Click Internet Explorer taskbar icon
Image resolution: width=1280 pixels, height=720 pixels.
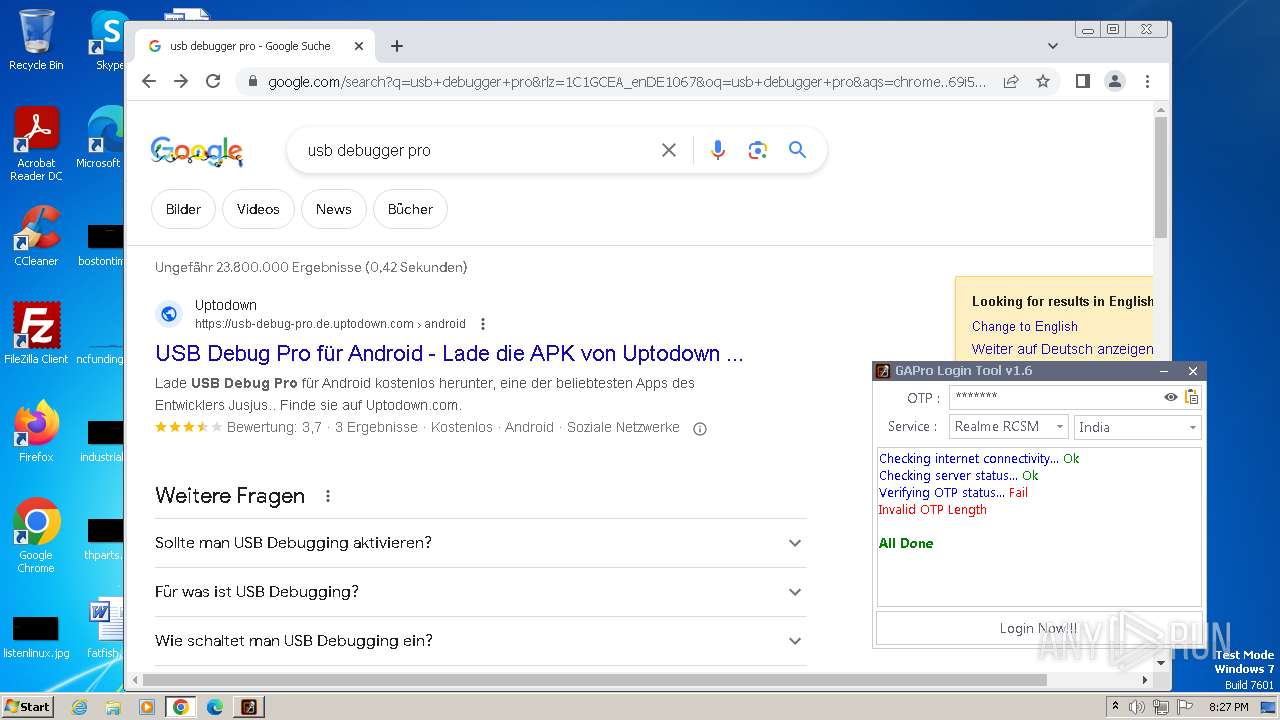click(80, 707)
